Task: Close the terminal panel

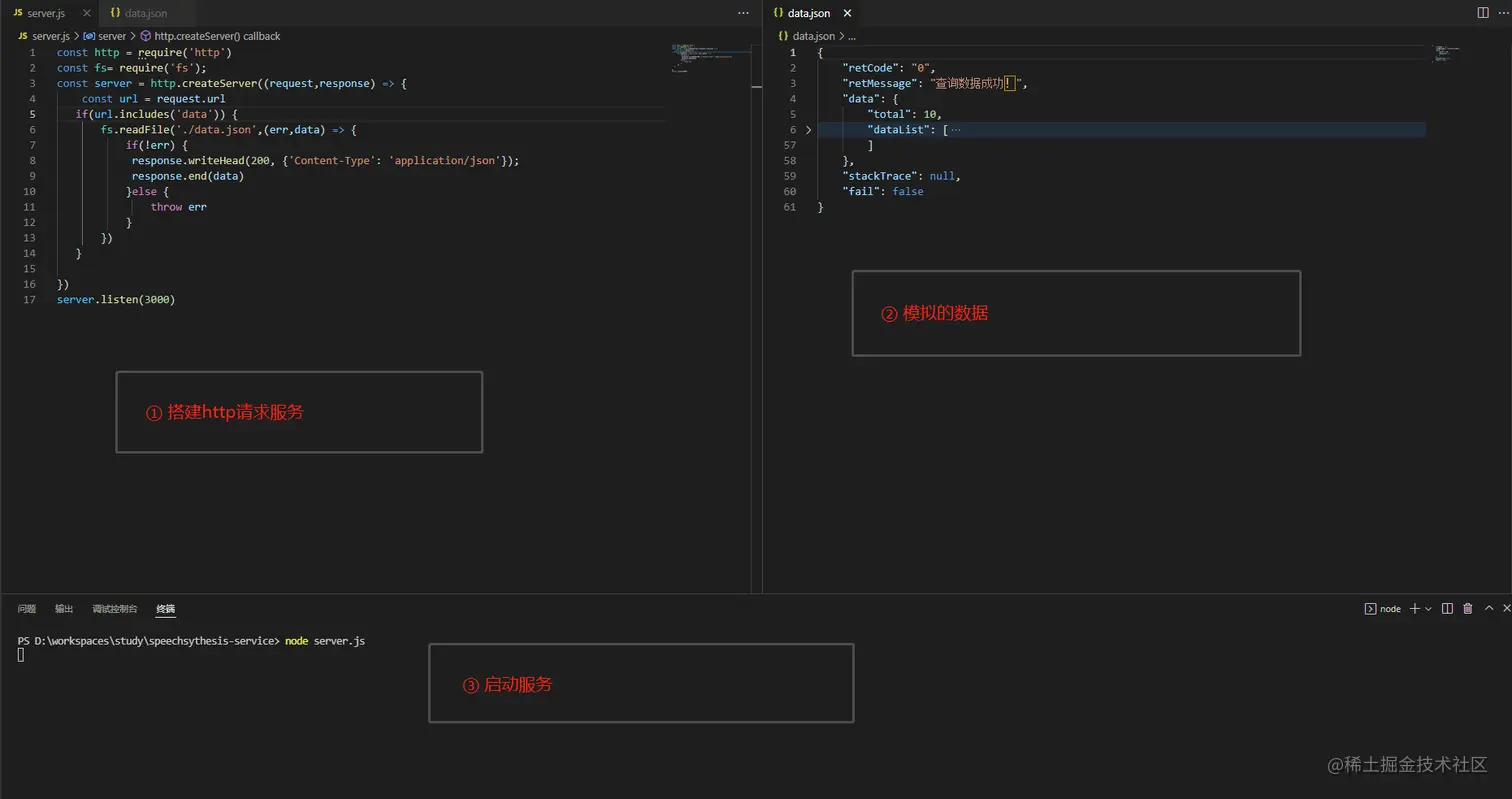Action: [x=1506, y=609]
